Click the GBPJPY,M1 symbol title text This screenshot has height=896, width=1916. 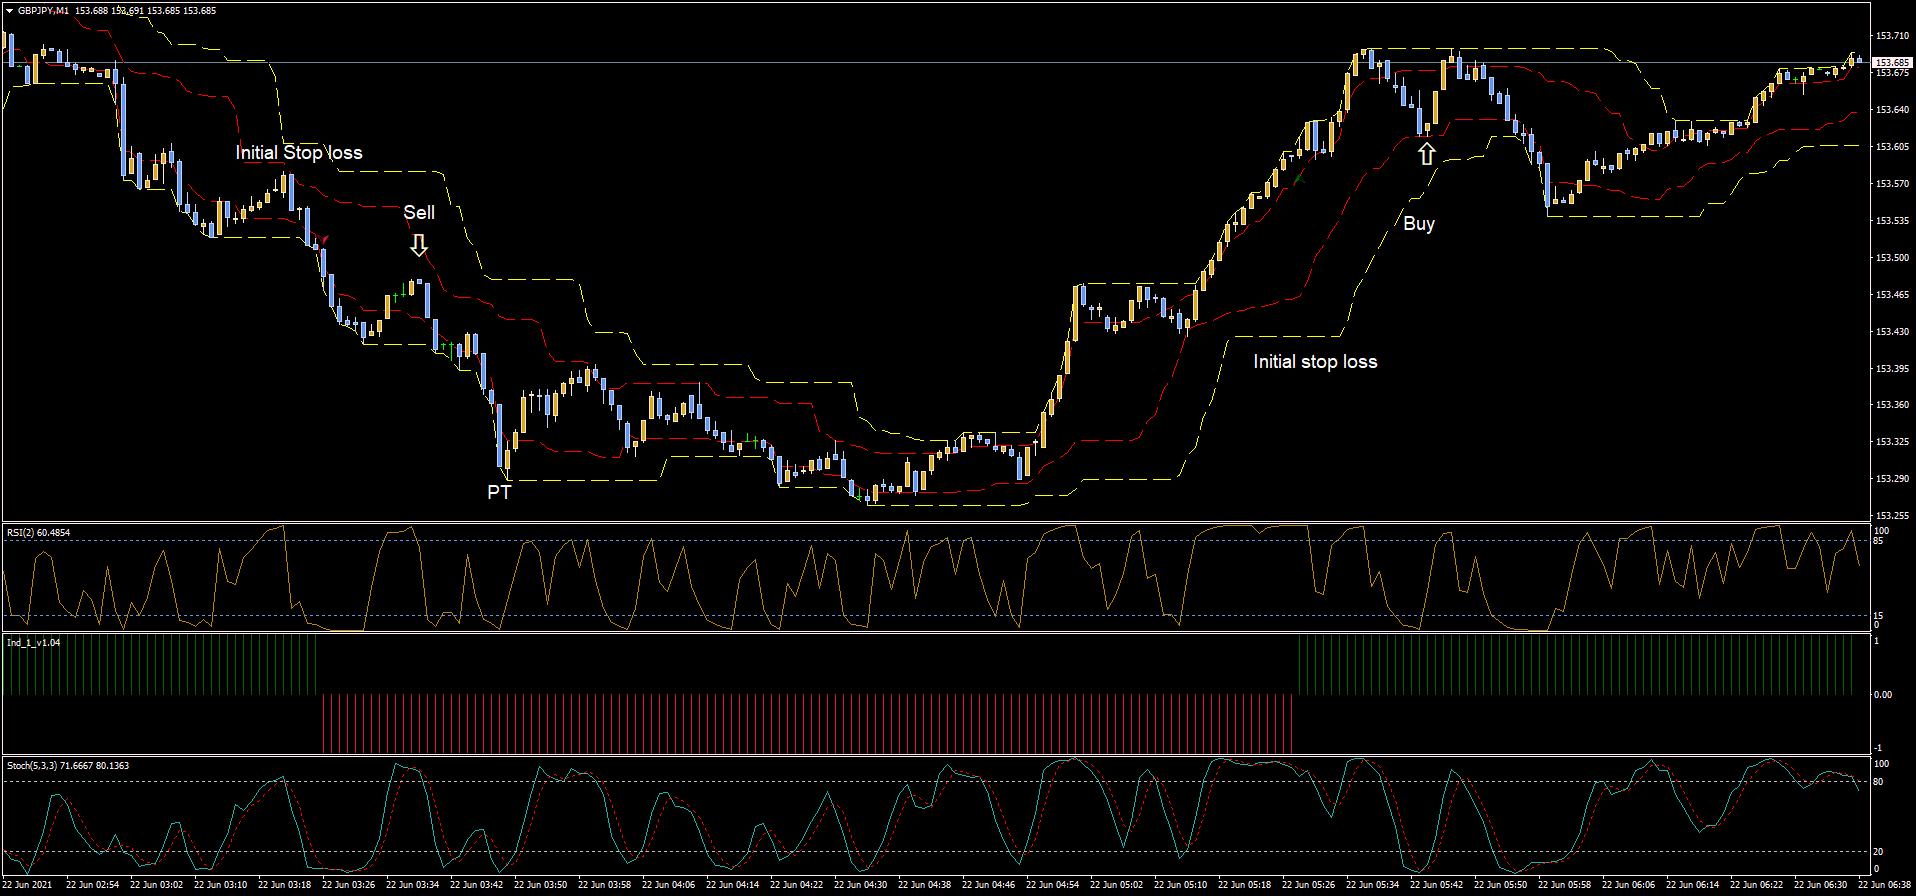pos(44,11)
